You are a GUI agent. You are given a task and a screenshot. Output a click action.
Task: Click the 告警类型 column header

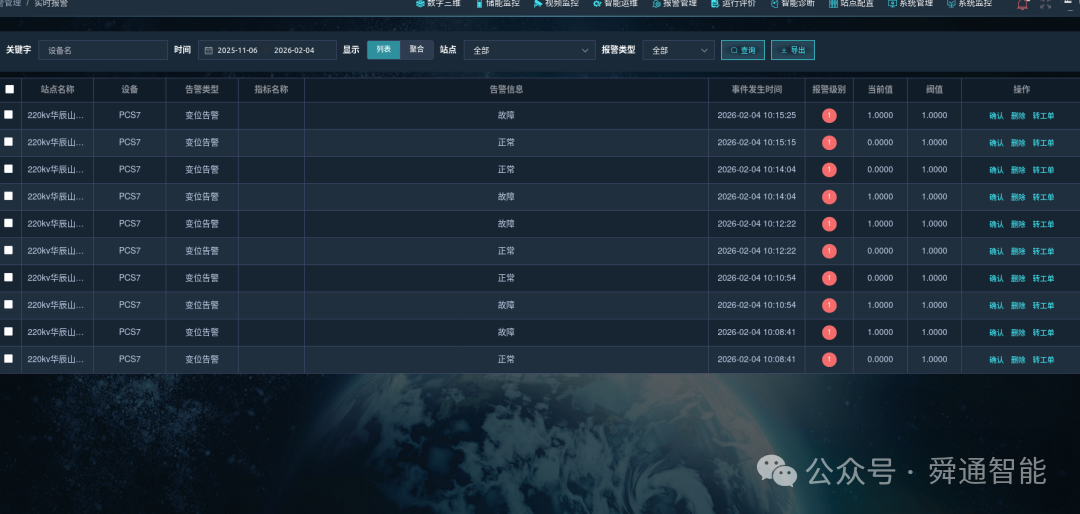point(202,90)
